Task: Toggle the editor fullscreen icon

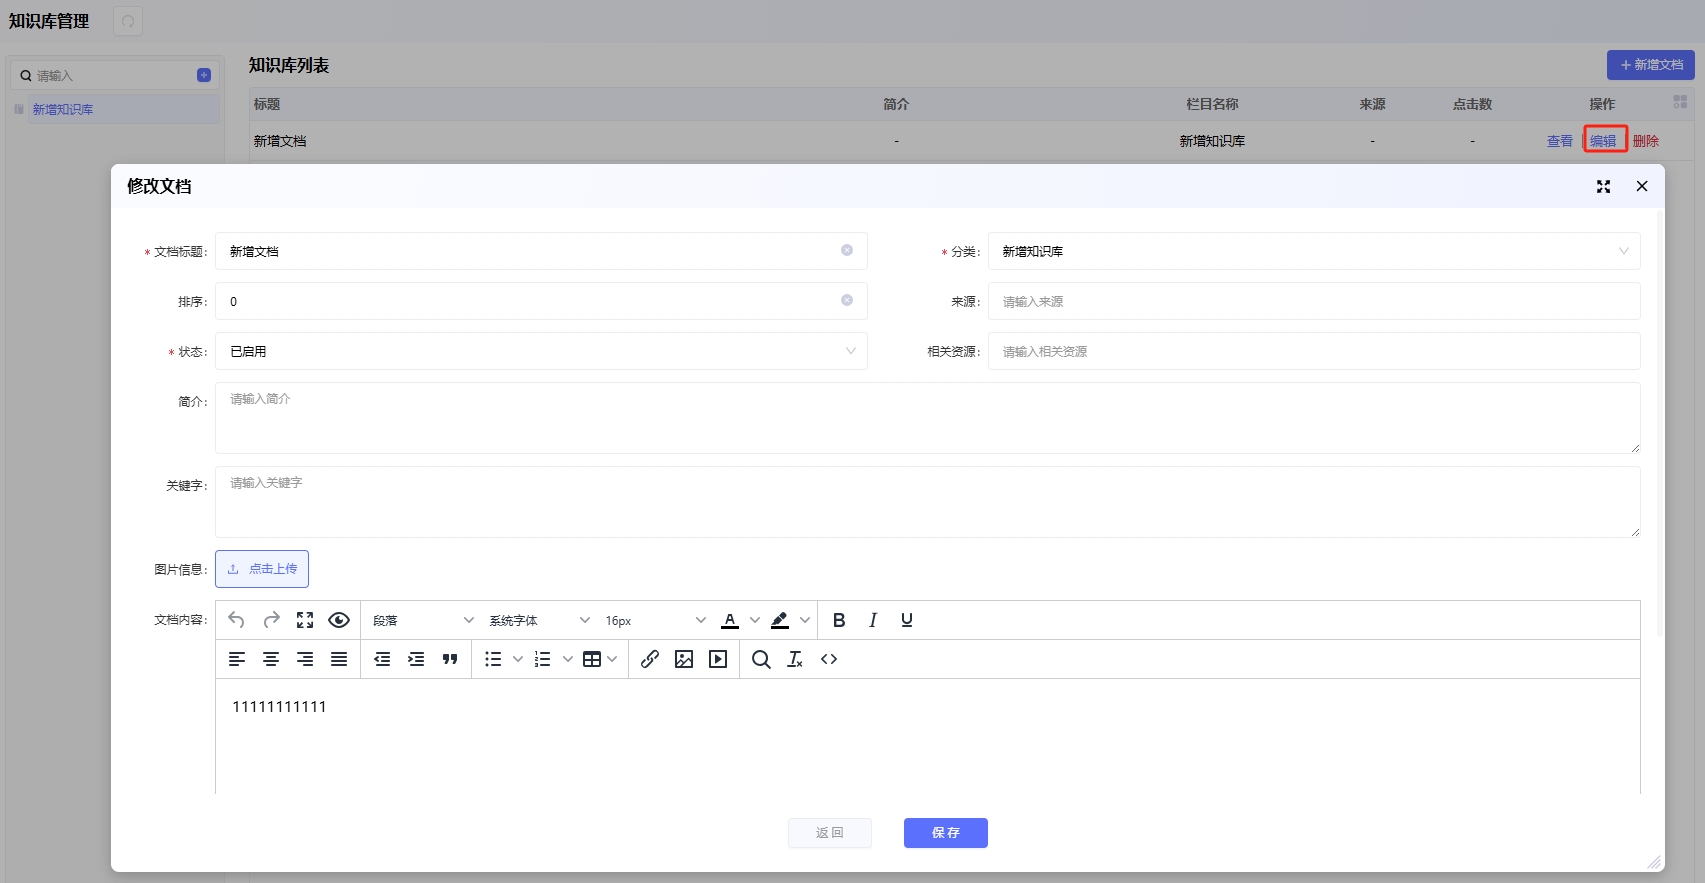Action: (305, 620)
